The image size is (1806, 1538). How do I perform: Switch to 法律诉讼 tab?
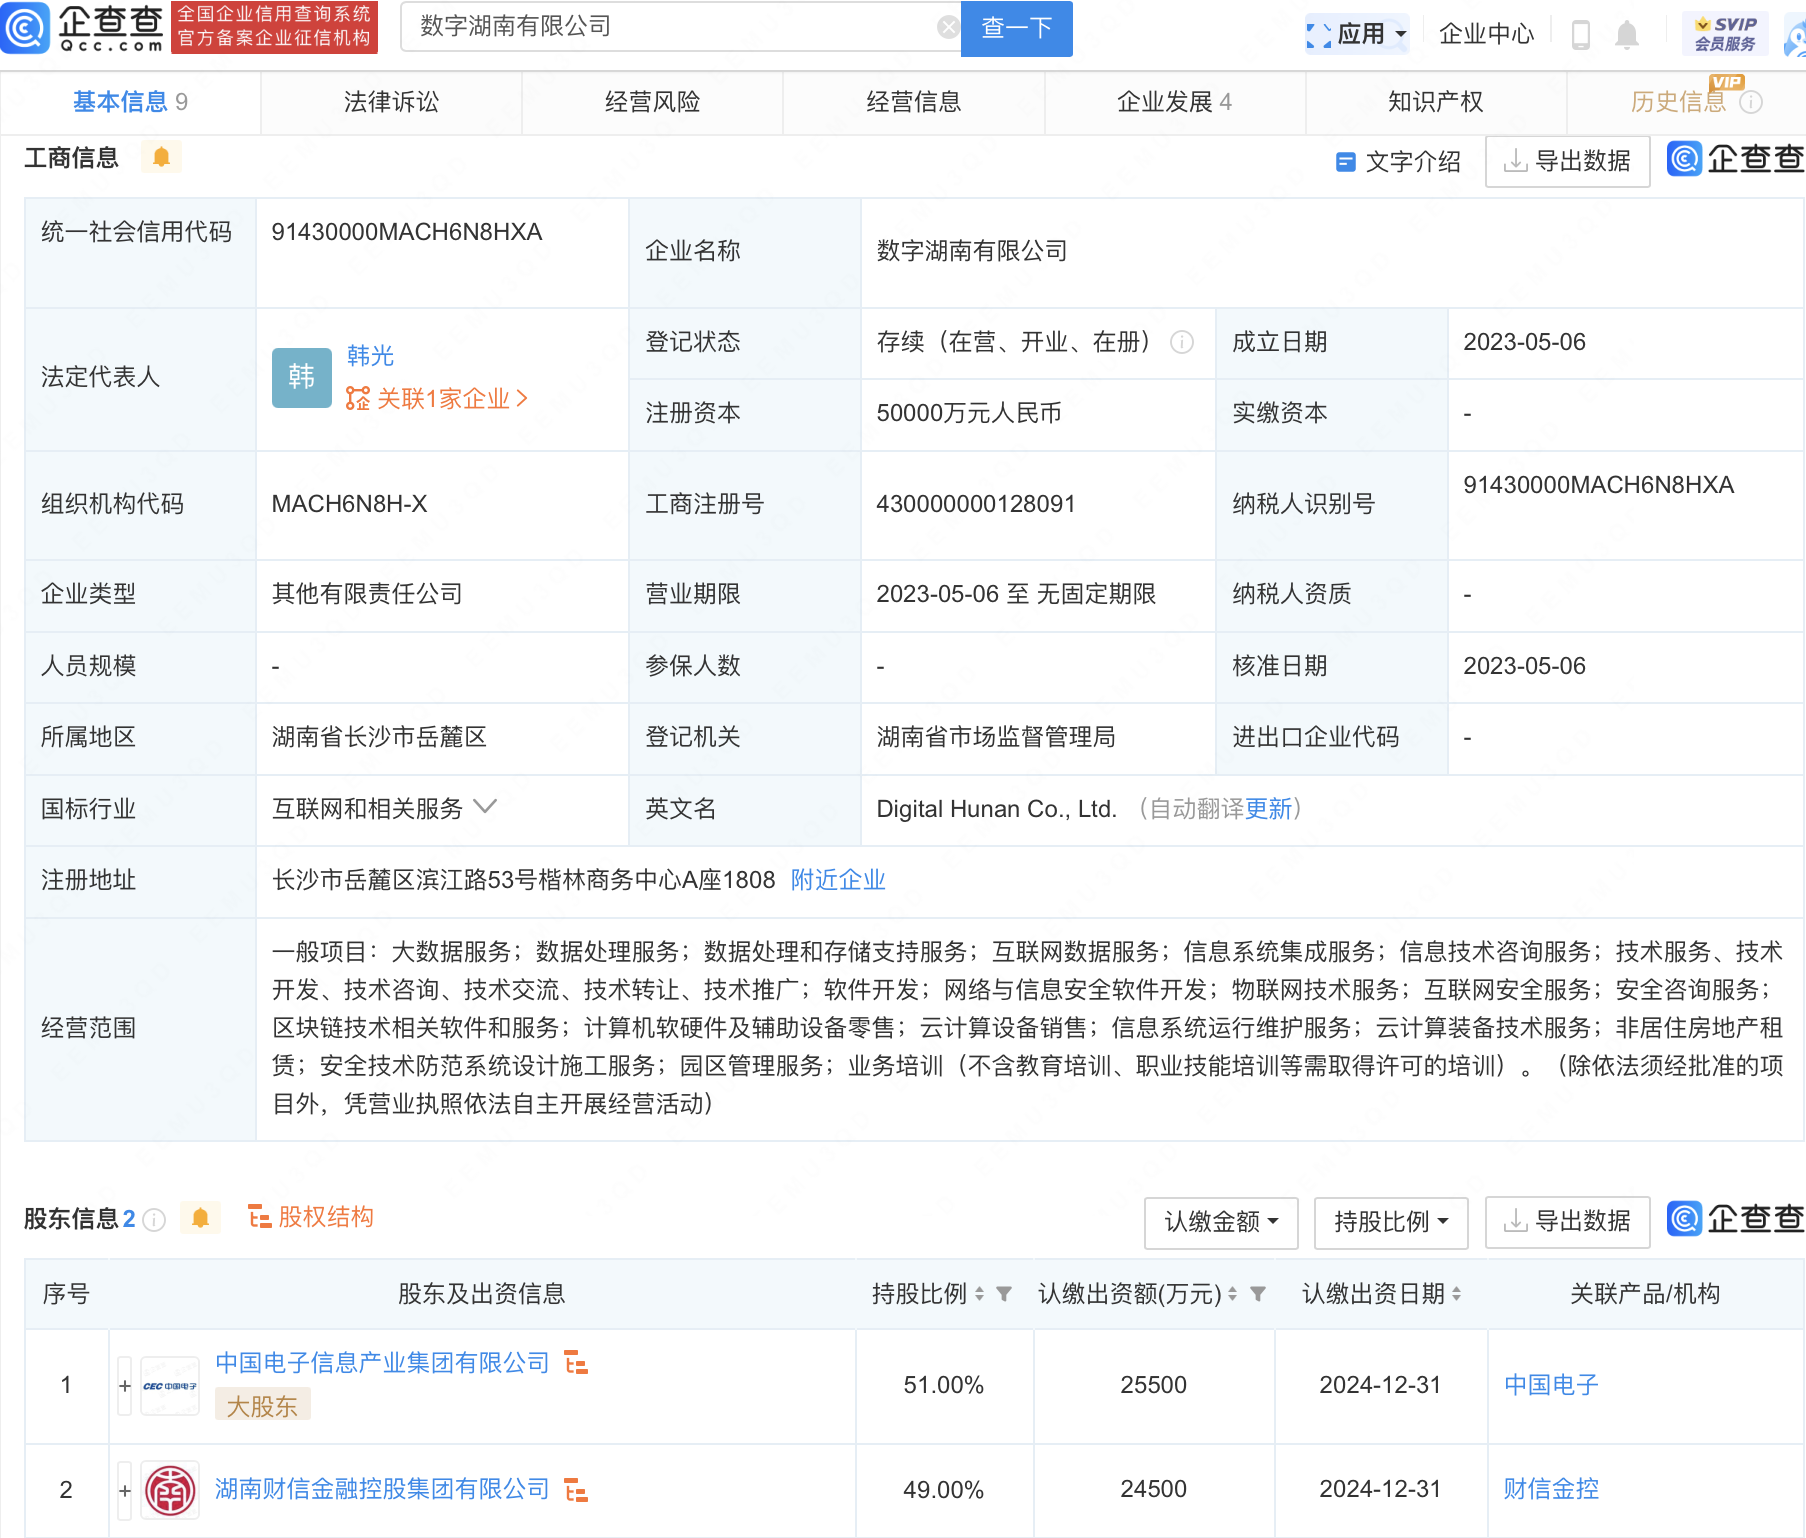[x=391, y=102]
